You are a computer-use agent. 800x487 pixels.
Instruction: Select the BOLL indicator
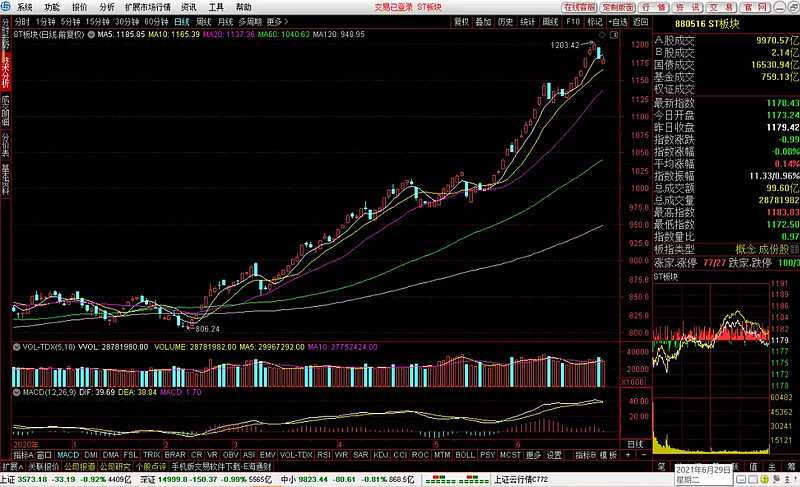coord(465,455)
